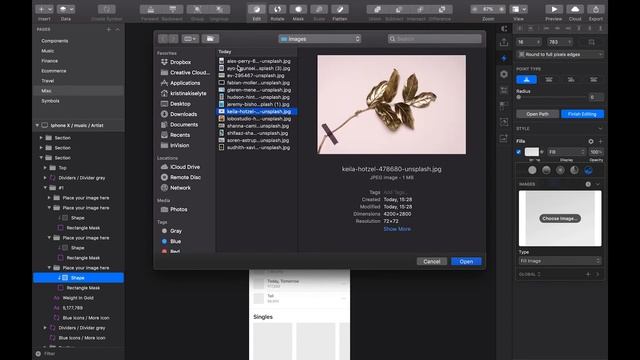Select the Mirrored point type button

(x=549, y=80)
